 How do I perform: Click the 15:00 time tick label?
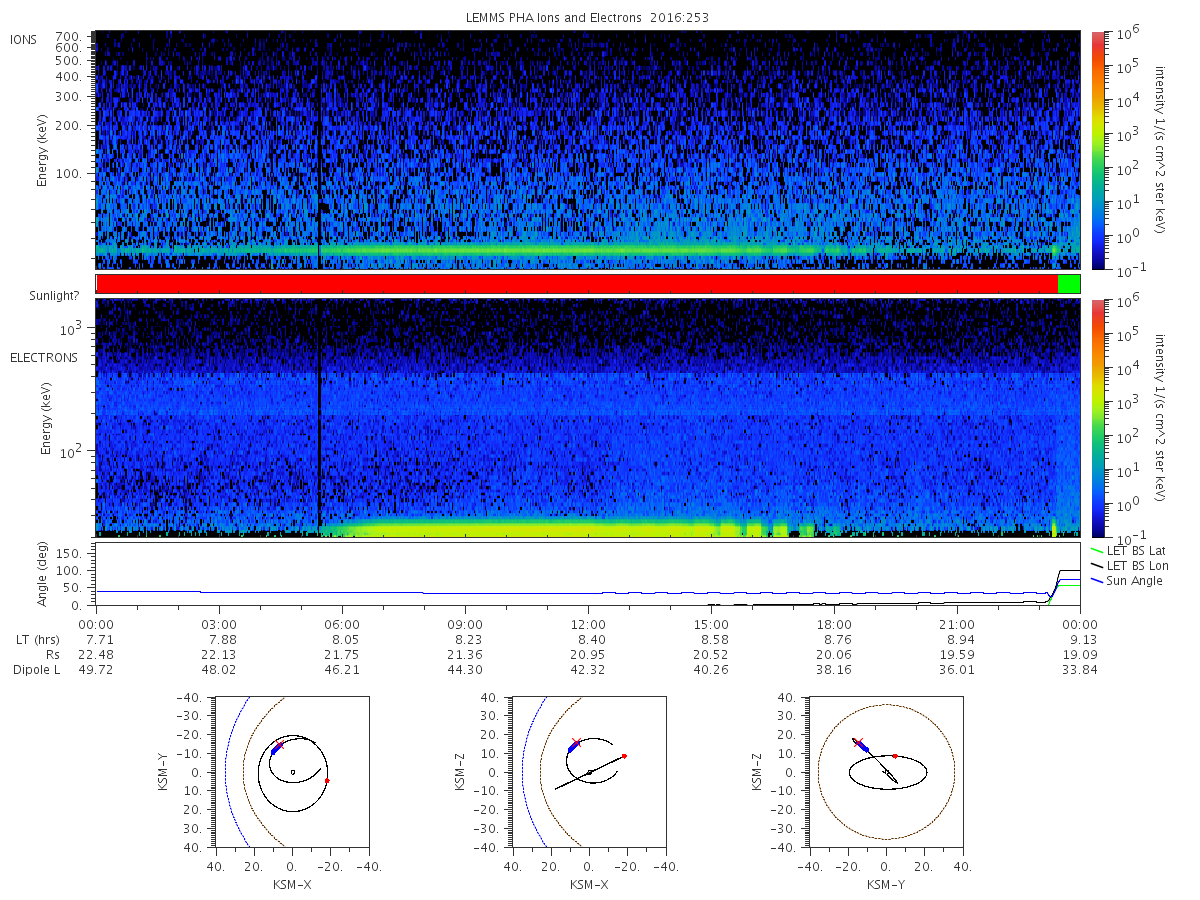tap(711, 624)
